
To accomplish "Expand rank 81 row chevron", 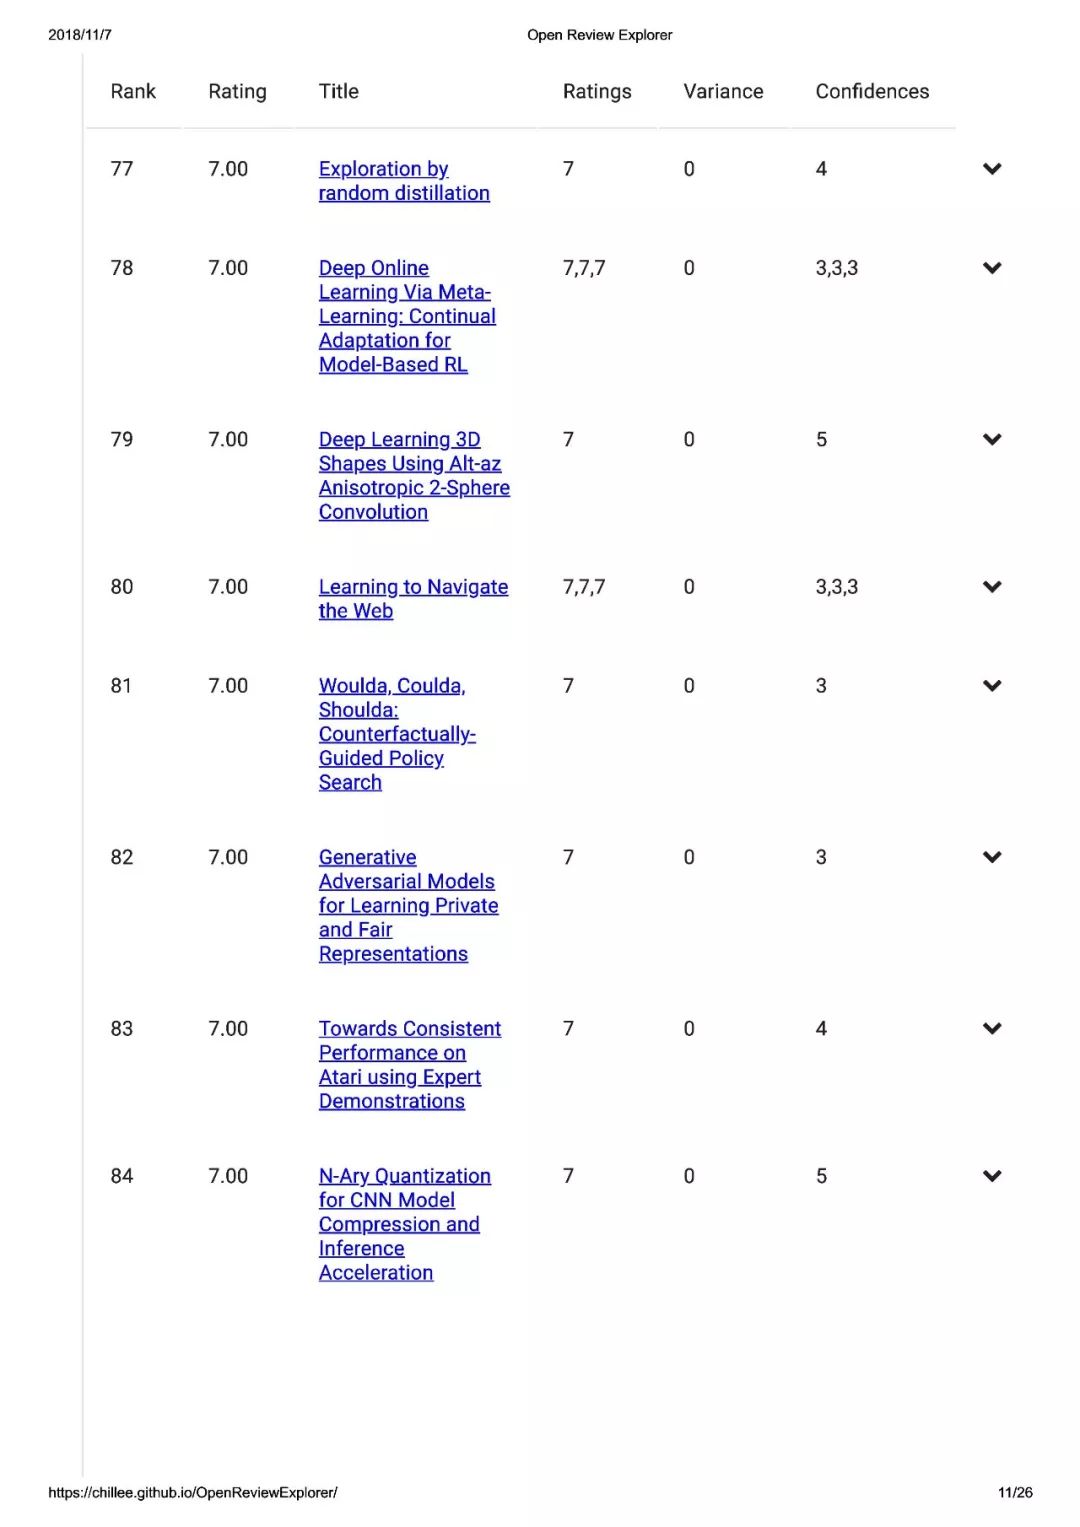I will click(x=992, y=686).
